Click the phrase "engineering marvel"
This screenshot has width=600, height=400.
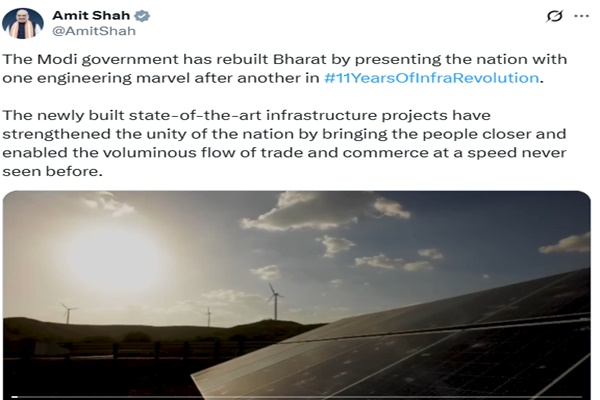113,78
